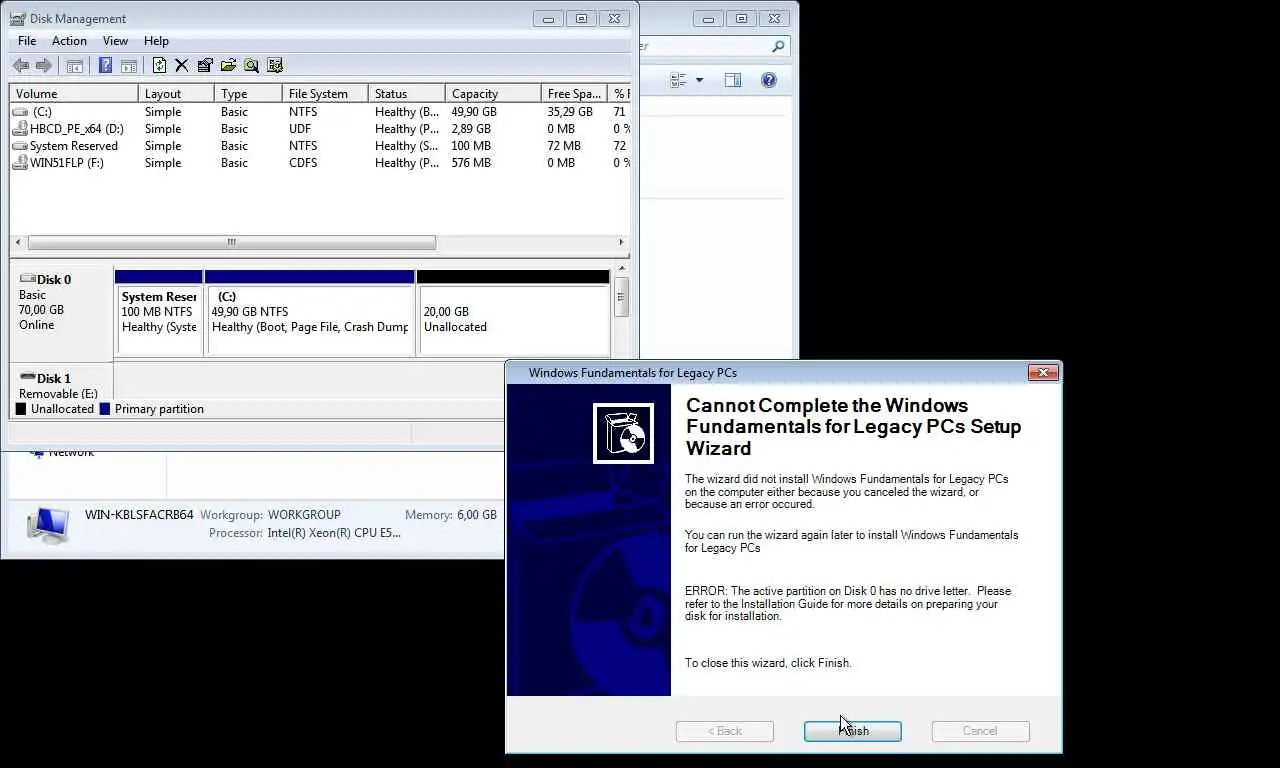
Task: Toggle the Show/Hide Action Pane toolbar icon
Action: coord(129,65)
